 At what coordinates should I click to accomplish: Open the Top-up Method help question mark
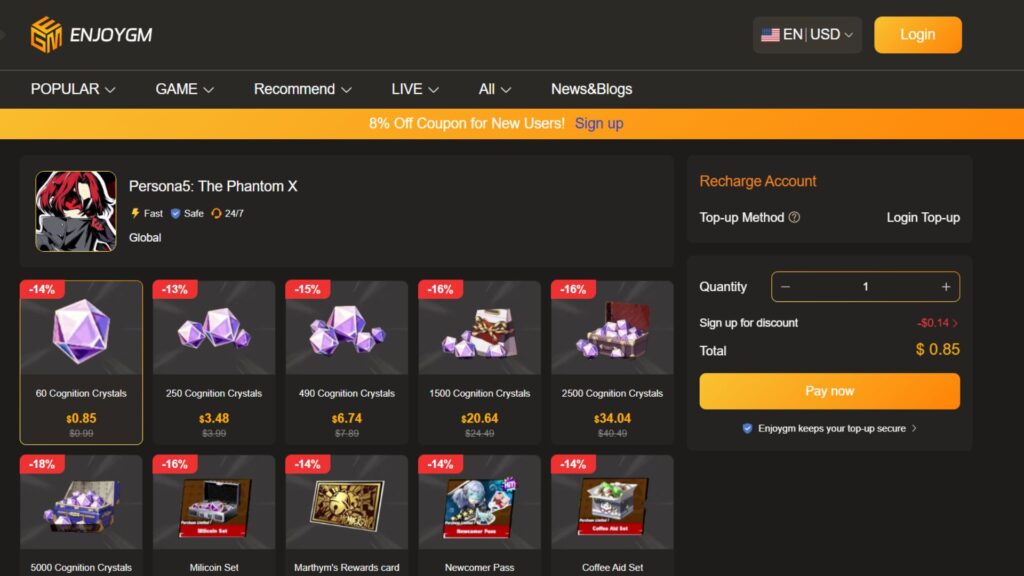pyautogui.click(x=794, y=217)
